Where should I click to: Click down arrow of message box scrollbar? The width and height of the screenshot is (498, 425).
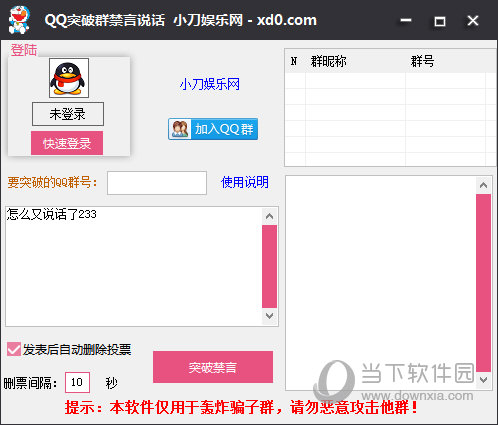269,316
